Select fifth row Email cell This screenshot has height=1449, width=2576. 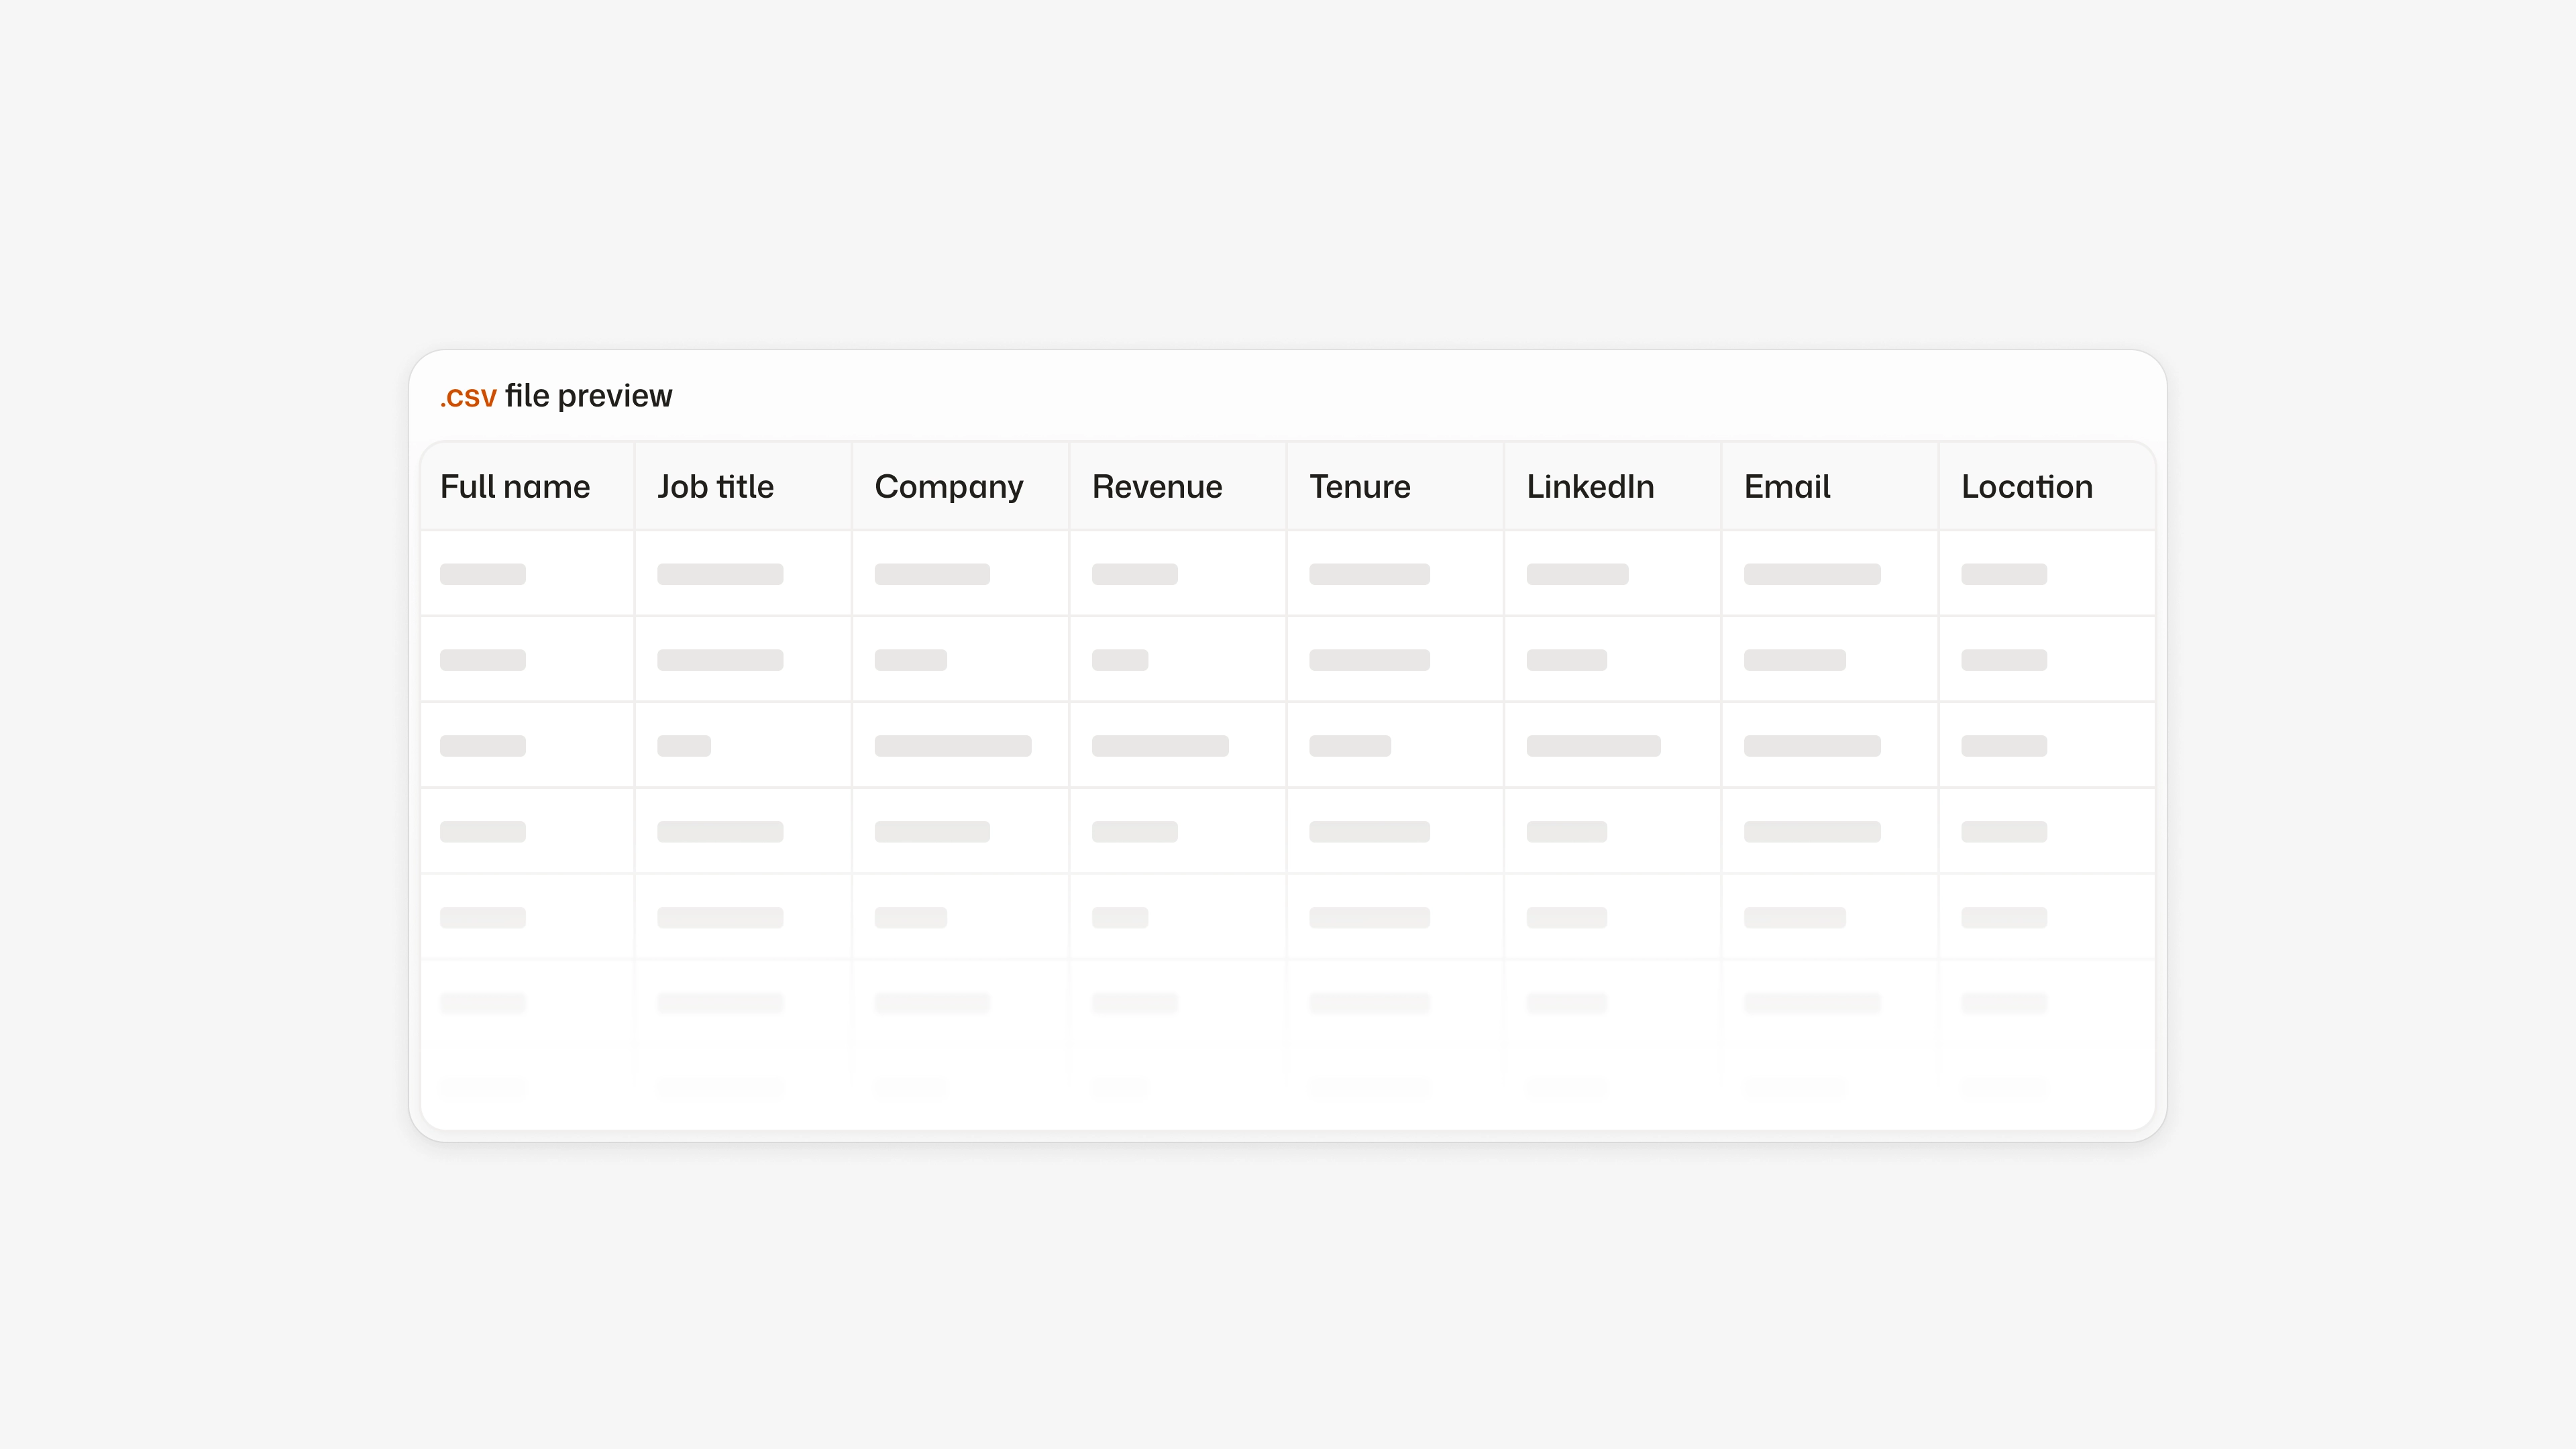[1794, 917]
